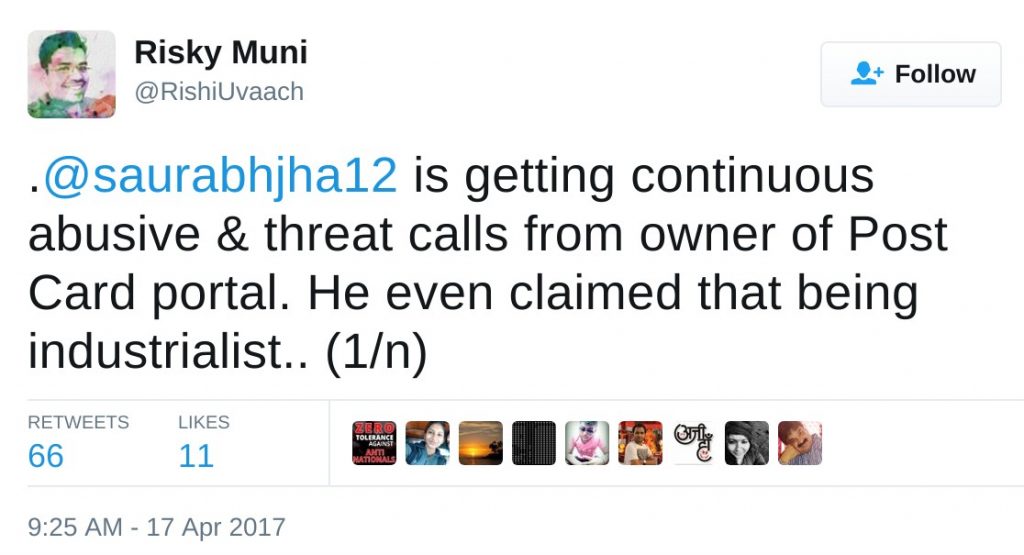Open the 9:25 AM - 17 Apr 2017 timestamp
The image size is (1024, 555).
pyautogui.click(x=156, y=527)
